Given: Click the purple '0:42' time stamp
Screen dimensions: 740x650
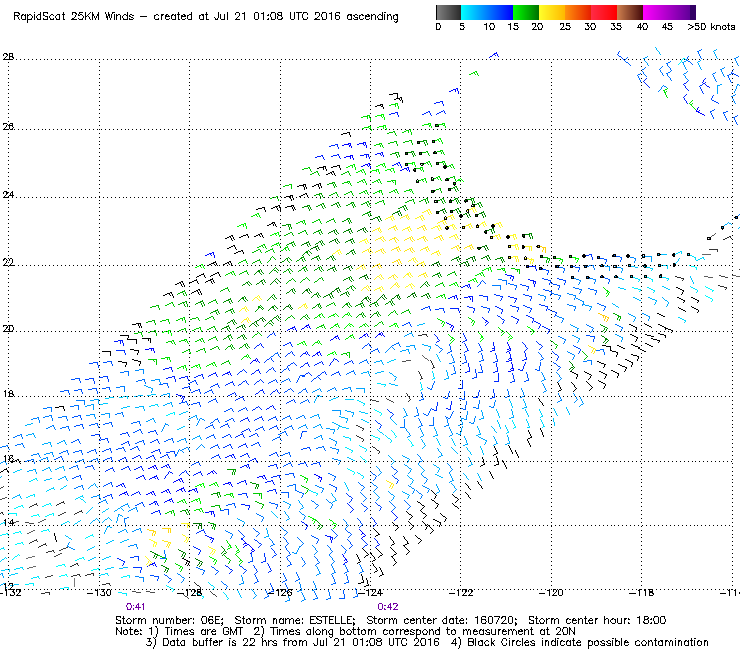Looking at the screenshot, I should 388,607.
